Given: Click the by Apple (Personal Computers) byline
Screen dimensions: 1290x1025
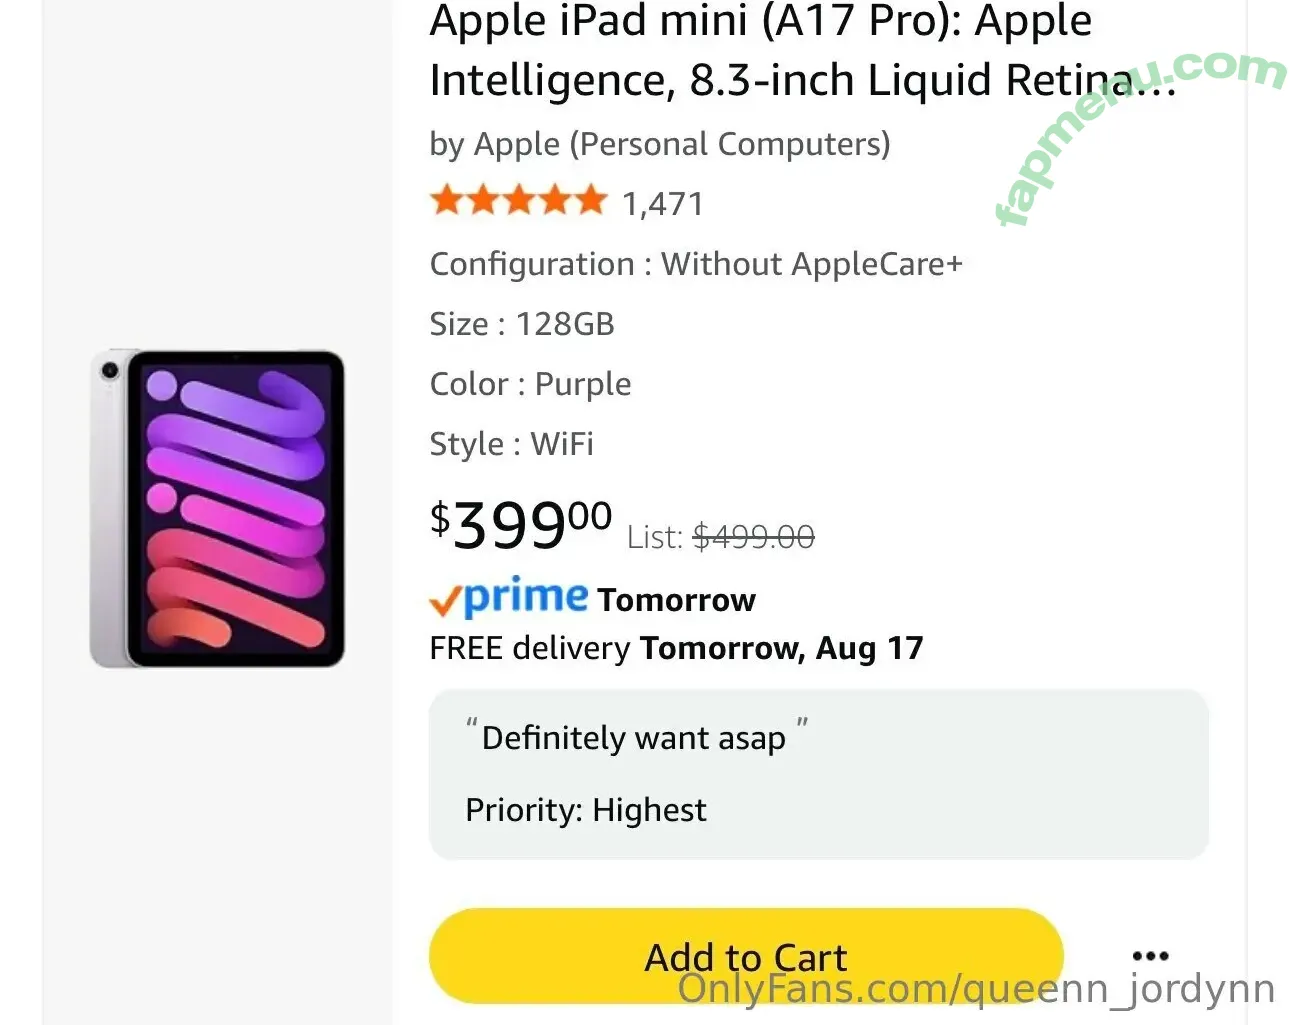Looking at the screenshot, I should pos(659,144).
